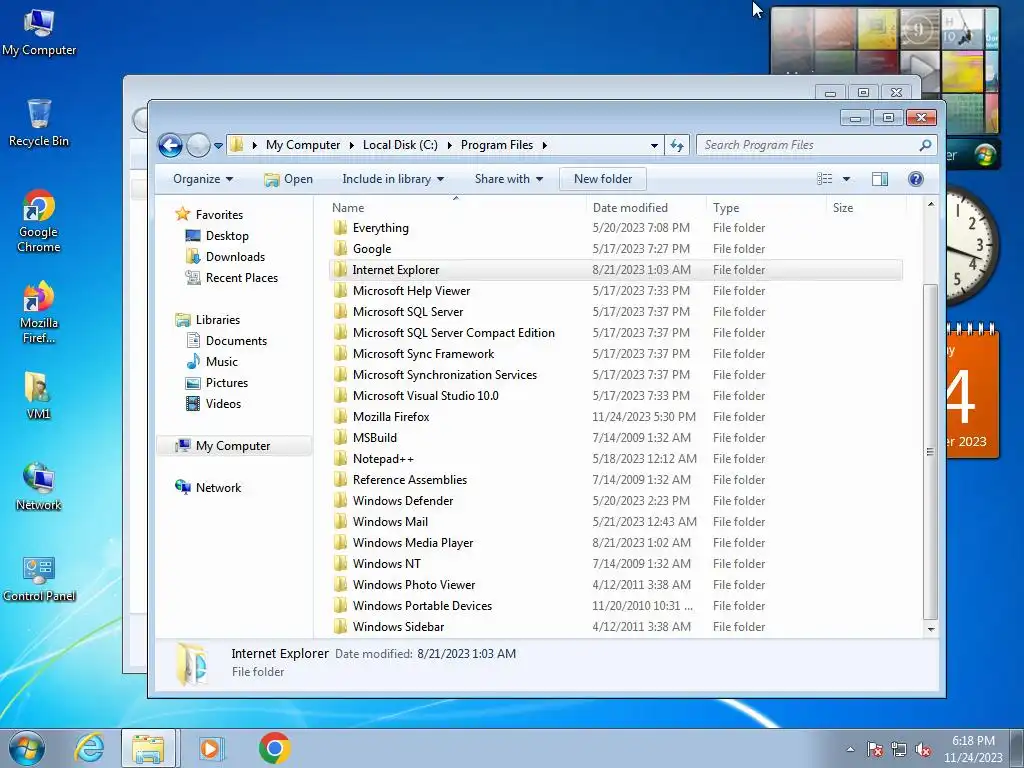Image resolution: width=1024 pixels, height=768 pixels.
Task: Select the Windows Media Player folder icon
Action: coord(340,543)
